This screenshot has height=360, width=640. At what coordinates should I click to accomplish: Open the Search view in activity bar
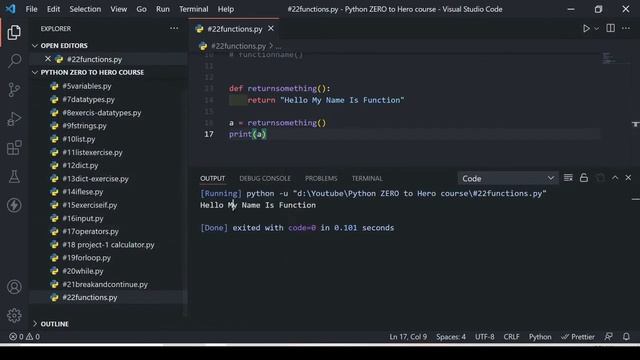[x=14, y=61]
